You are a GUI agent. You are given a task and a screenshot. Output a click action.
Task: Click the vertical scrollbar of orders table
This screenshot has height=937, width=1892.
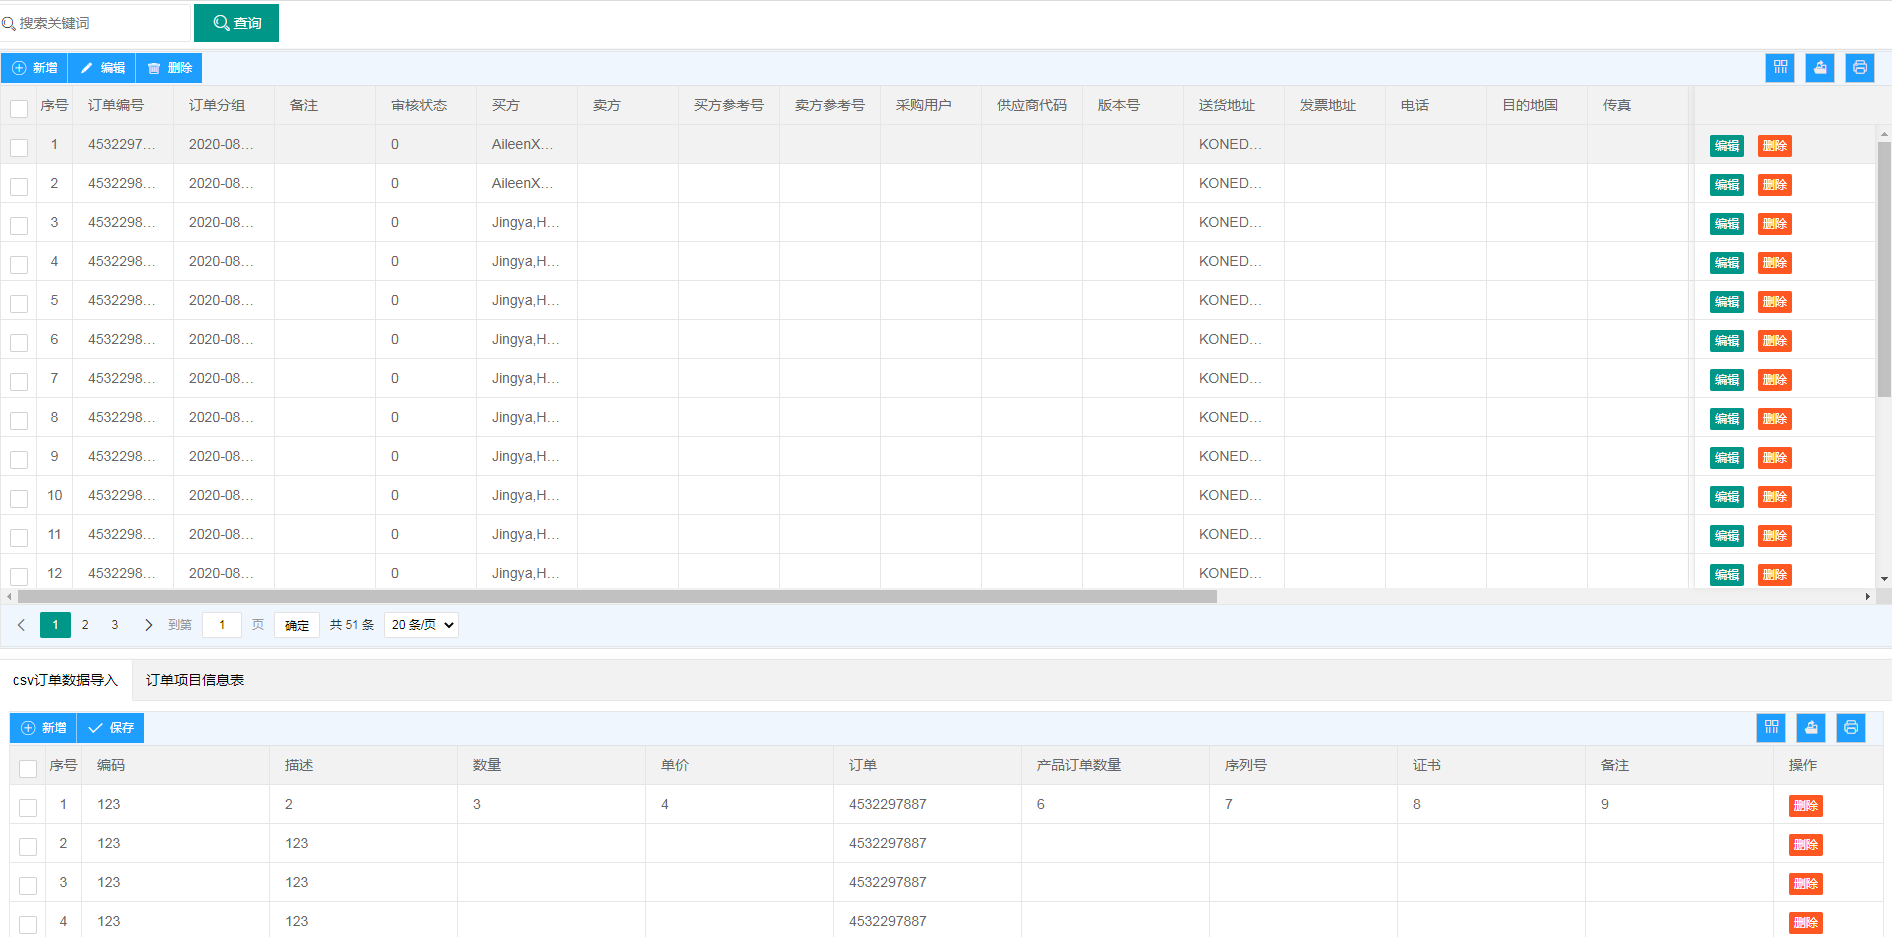pyautogui.click(x=1884, y=269)
